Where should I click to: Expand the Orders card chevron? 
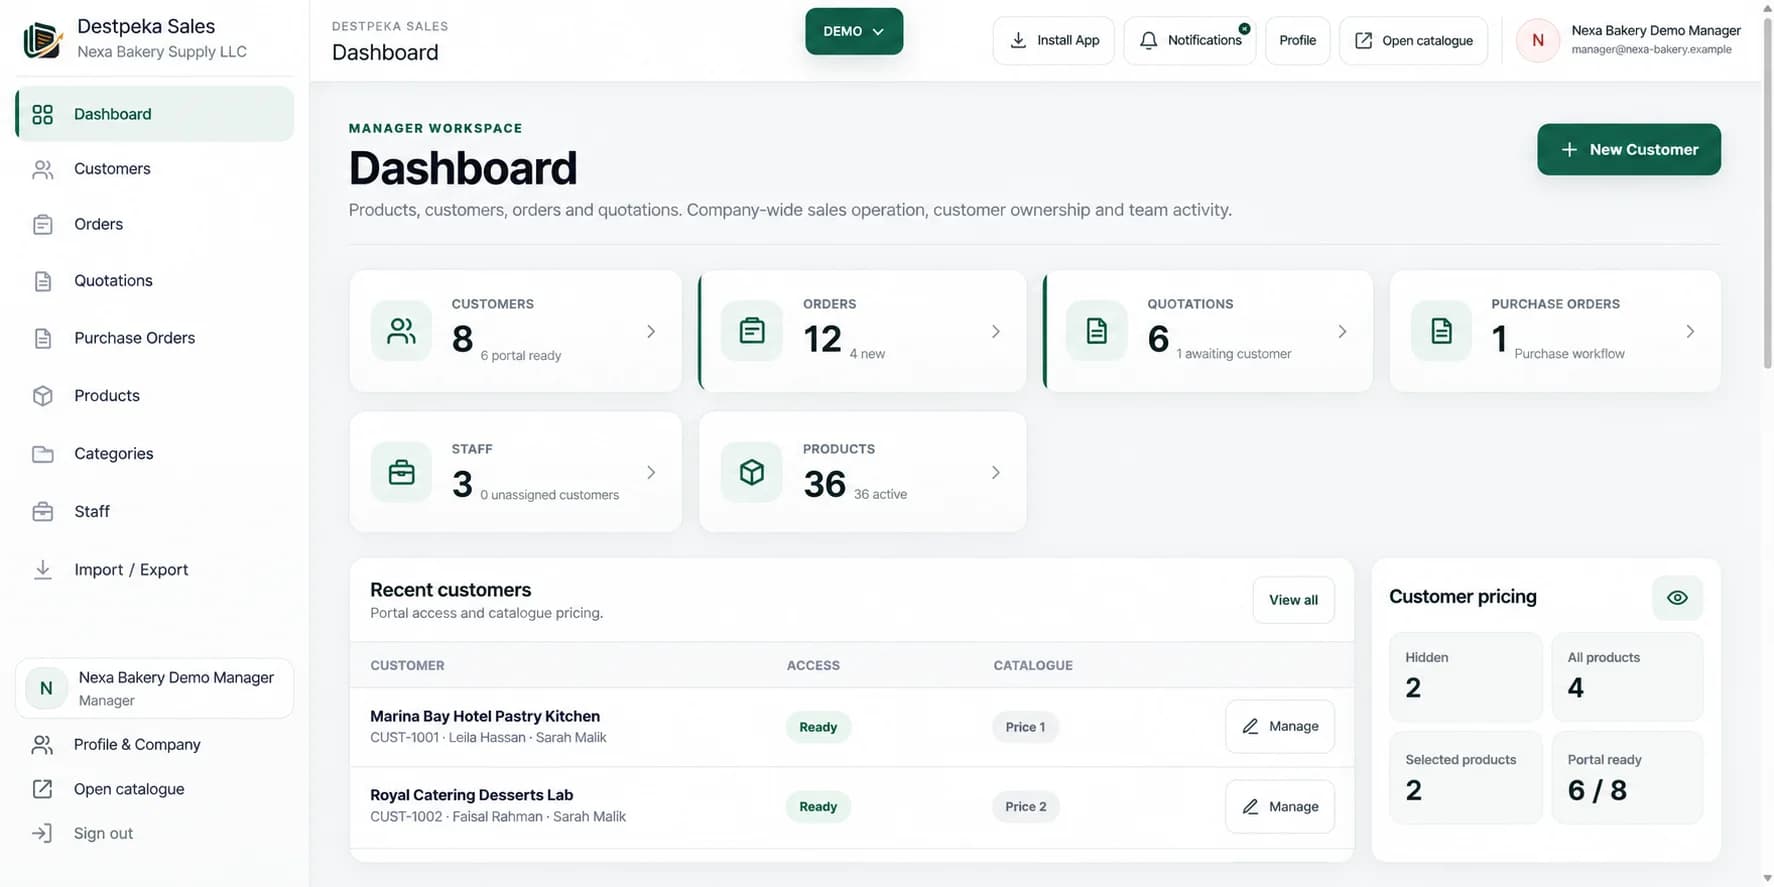tap(996, 331)
